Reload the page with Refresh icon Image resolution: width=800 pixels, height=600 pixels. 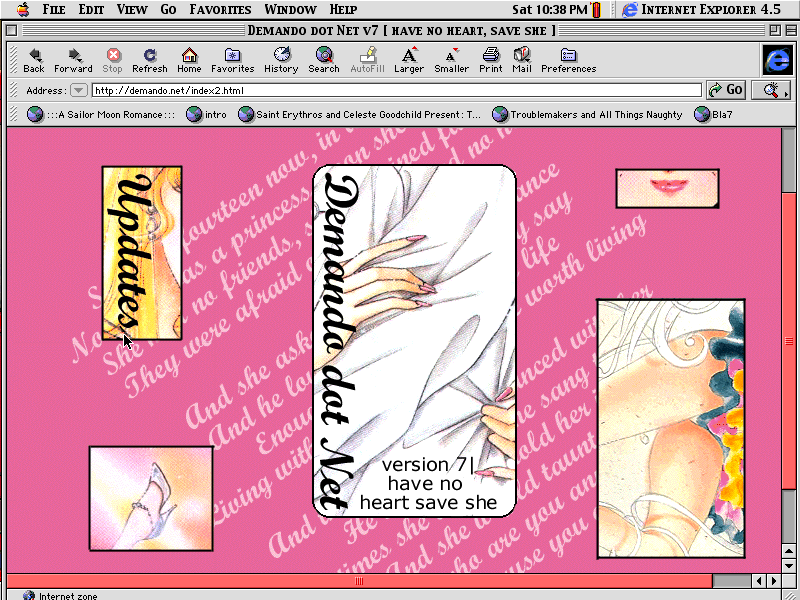[149, 56]
